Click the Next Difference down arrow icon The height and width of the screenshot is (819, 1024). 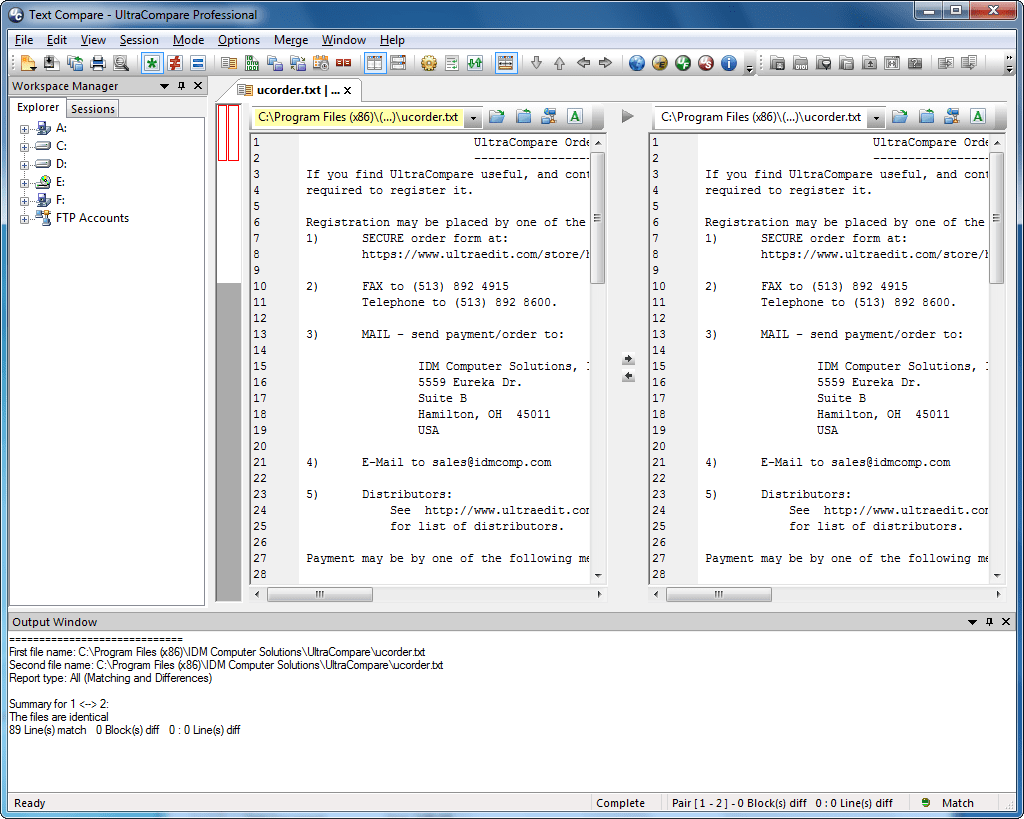coord(536,63)
